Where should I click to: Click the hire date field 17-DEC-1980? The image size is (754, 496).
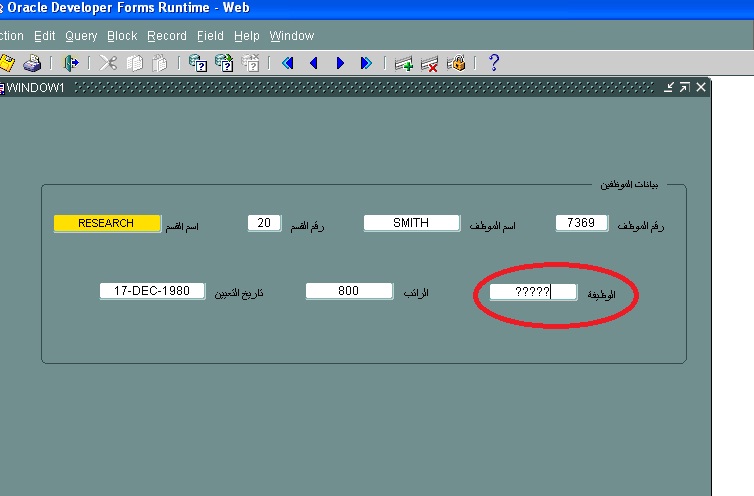tap(151, 291)
